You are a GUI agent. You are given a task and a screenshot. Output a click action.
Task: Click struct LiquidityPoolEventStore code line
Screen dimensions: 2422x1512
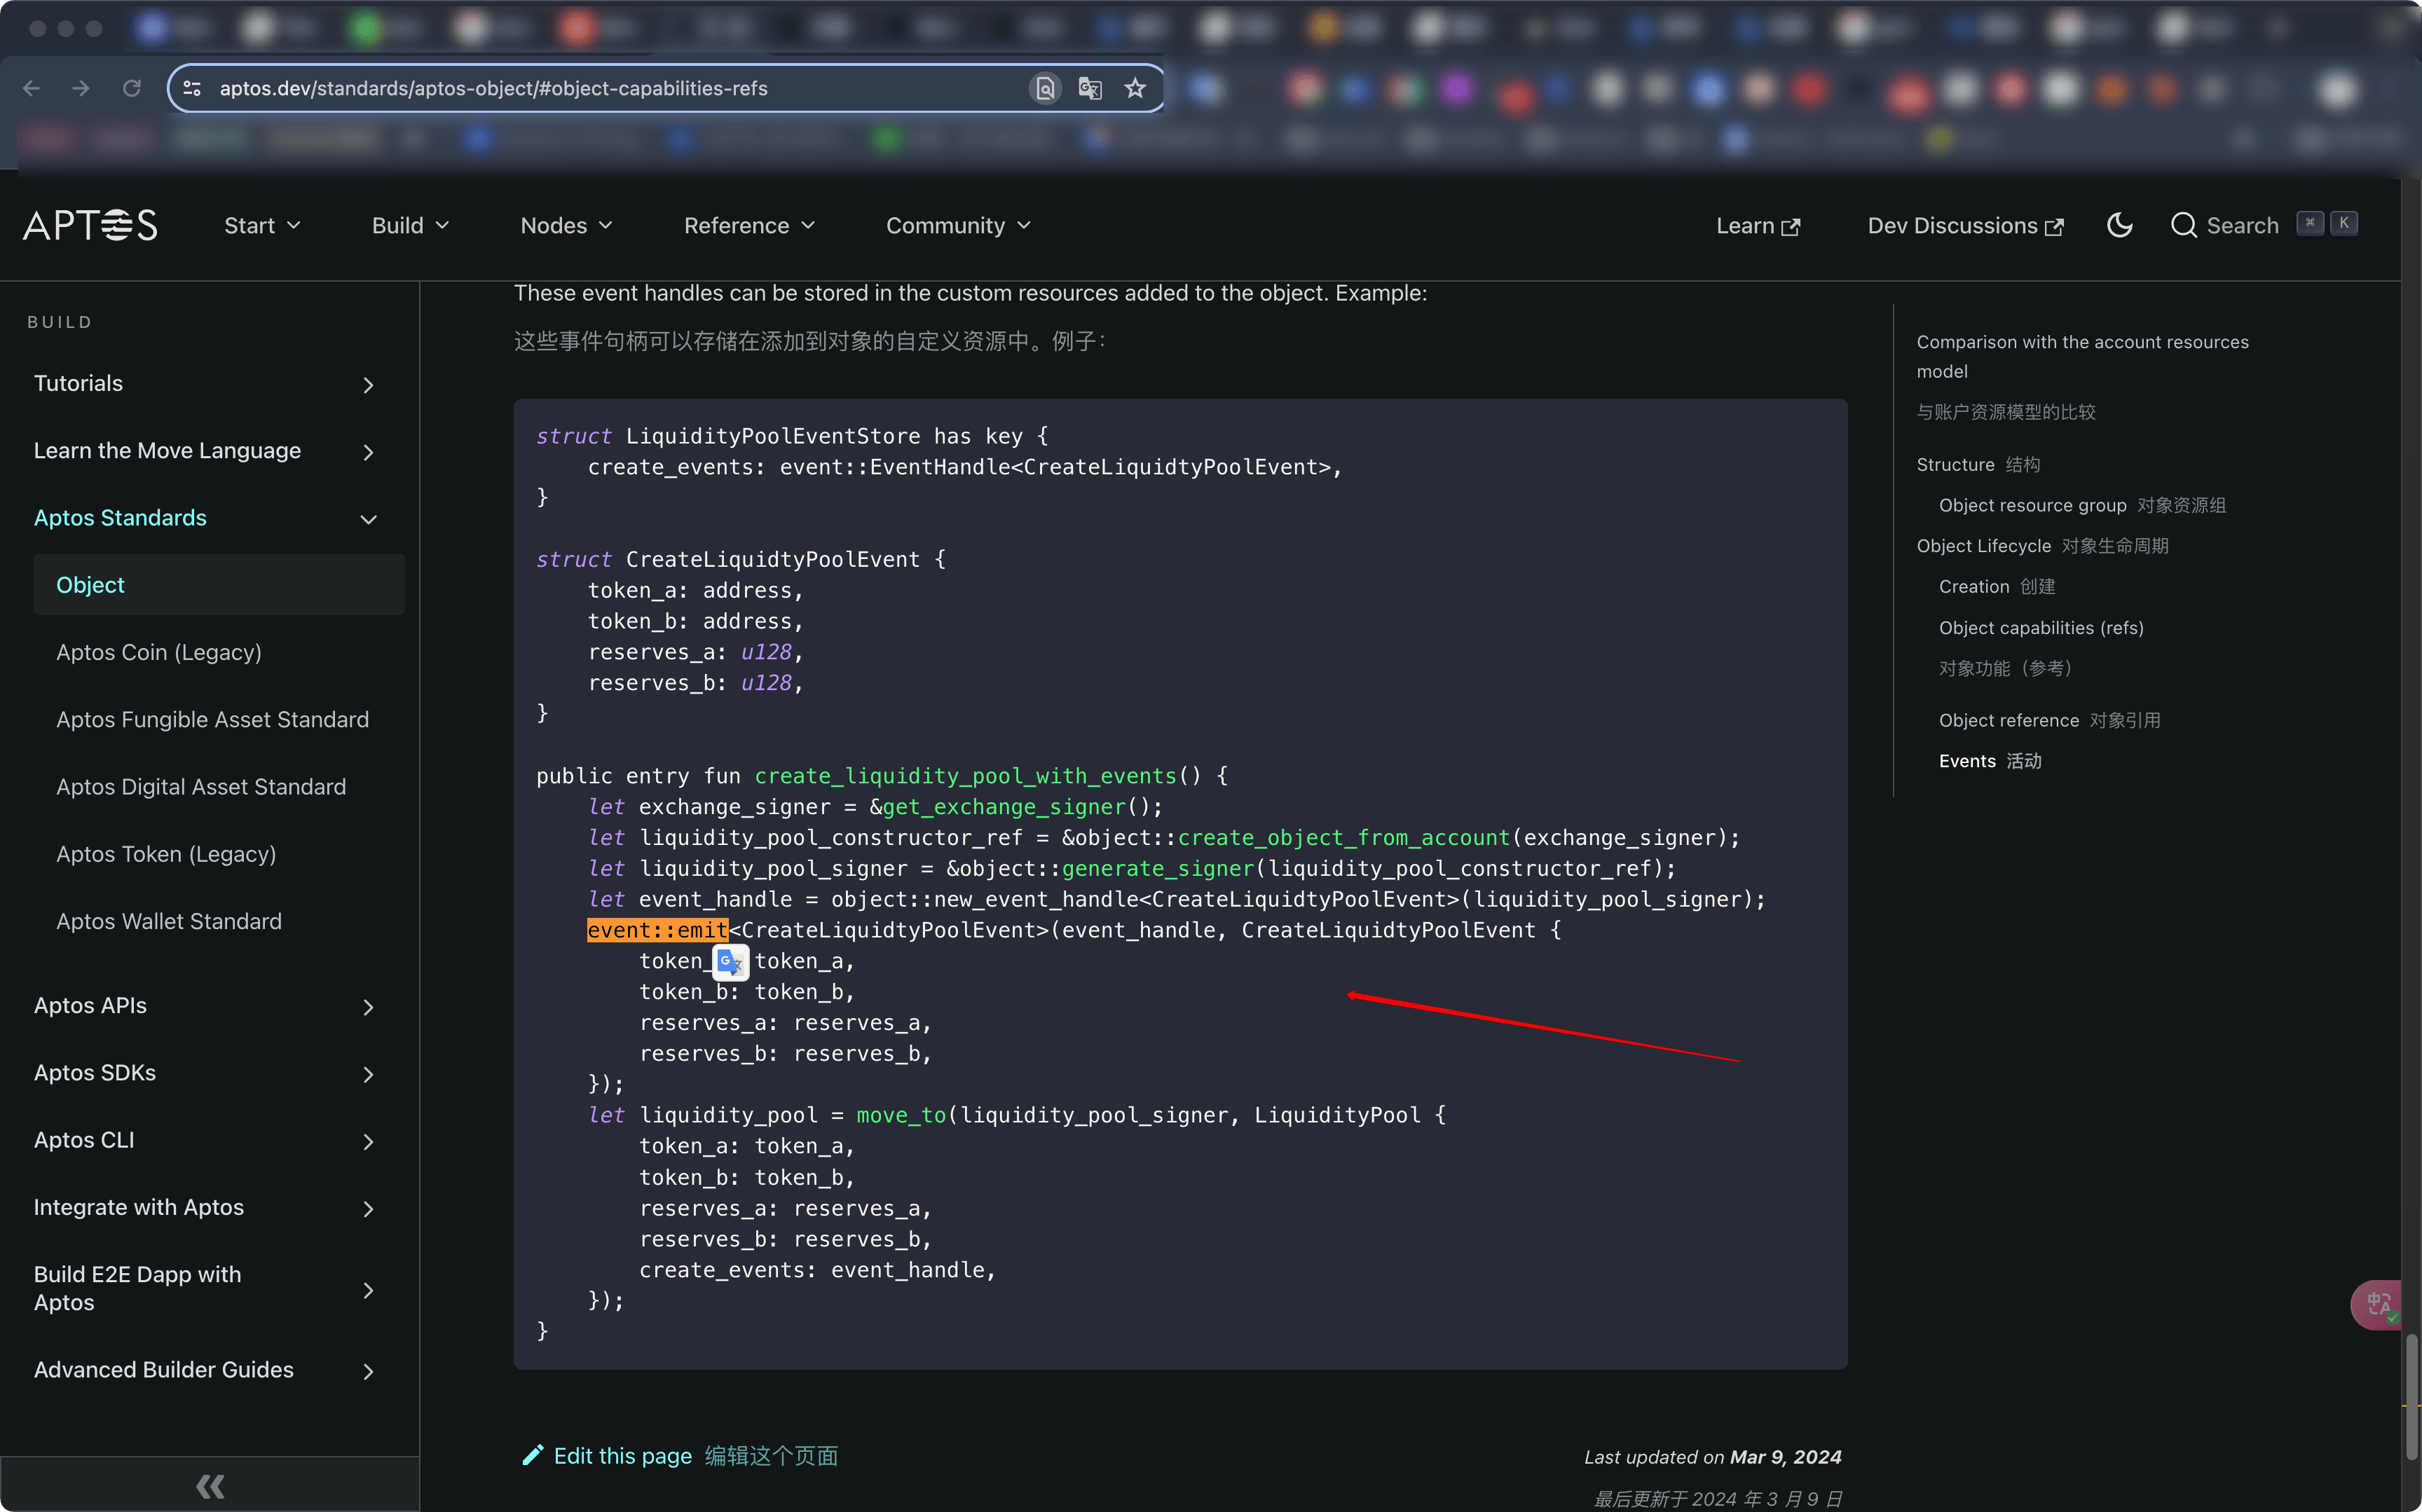[792, 436]
